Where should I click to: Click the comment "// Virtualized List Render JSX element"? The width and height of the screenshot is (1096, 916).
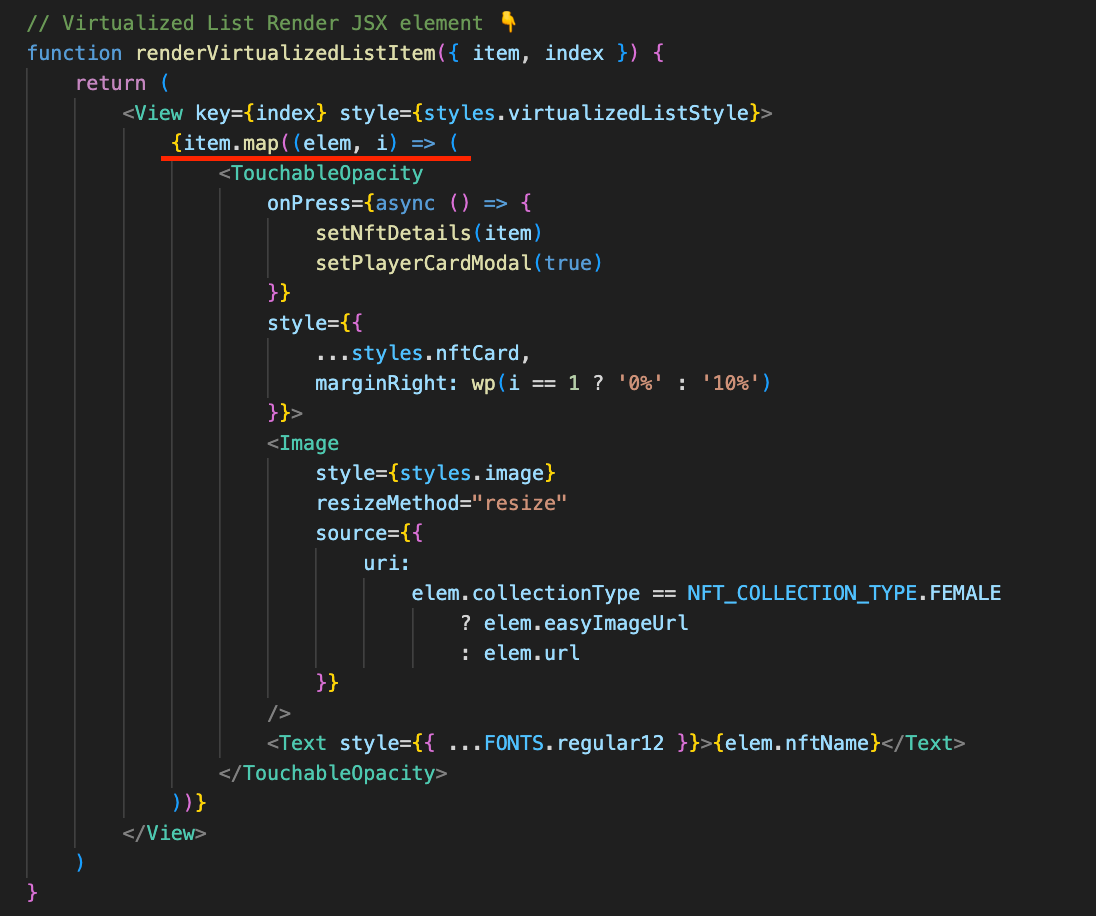click(255, 23)
